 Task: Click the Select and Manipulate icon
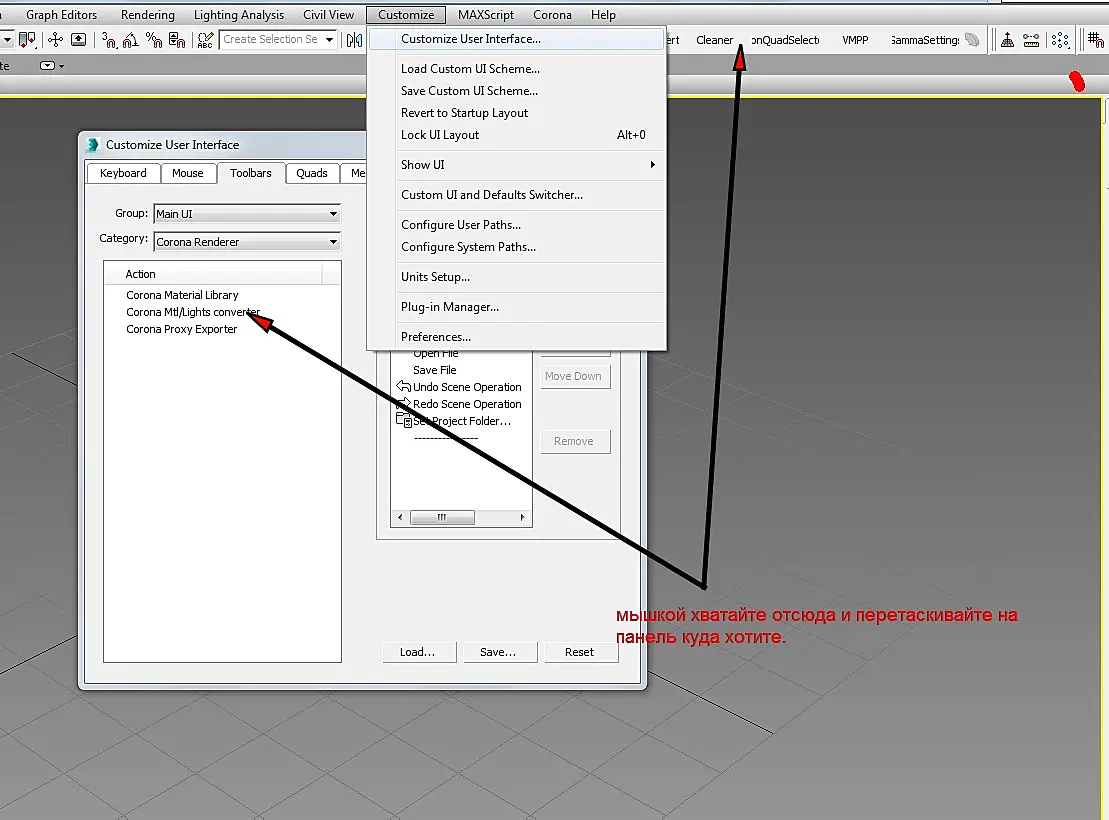pyautogui.click(x=55, y=40)
